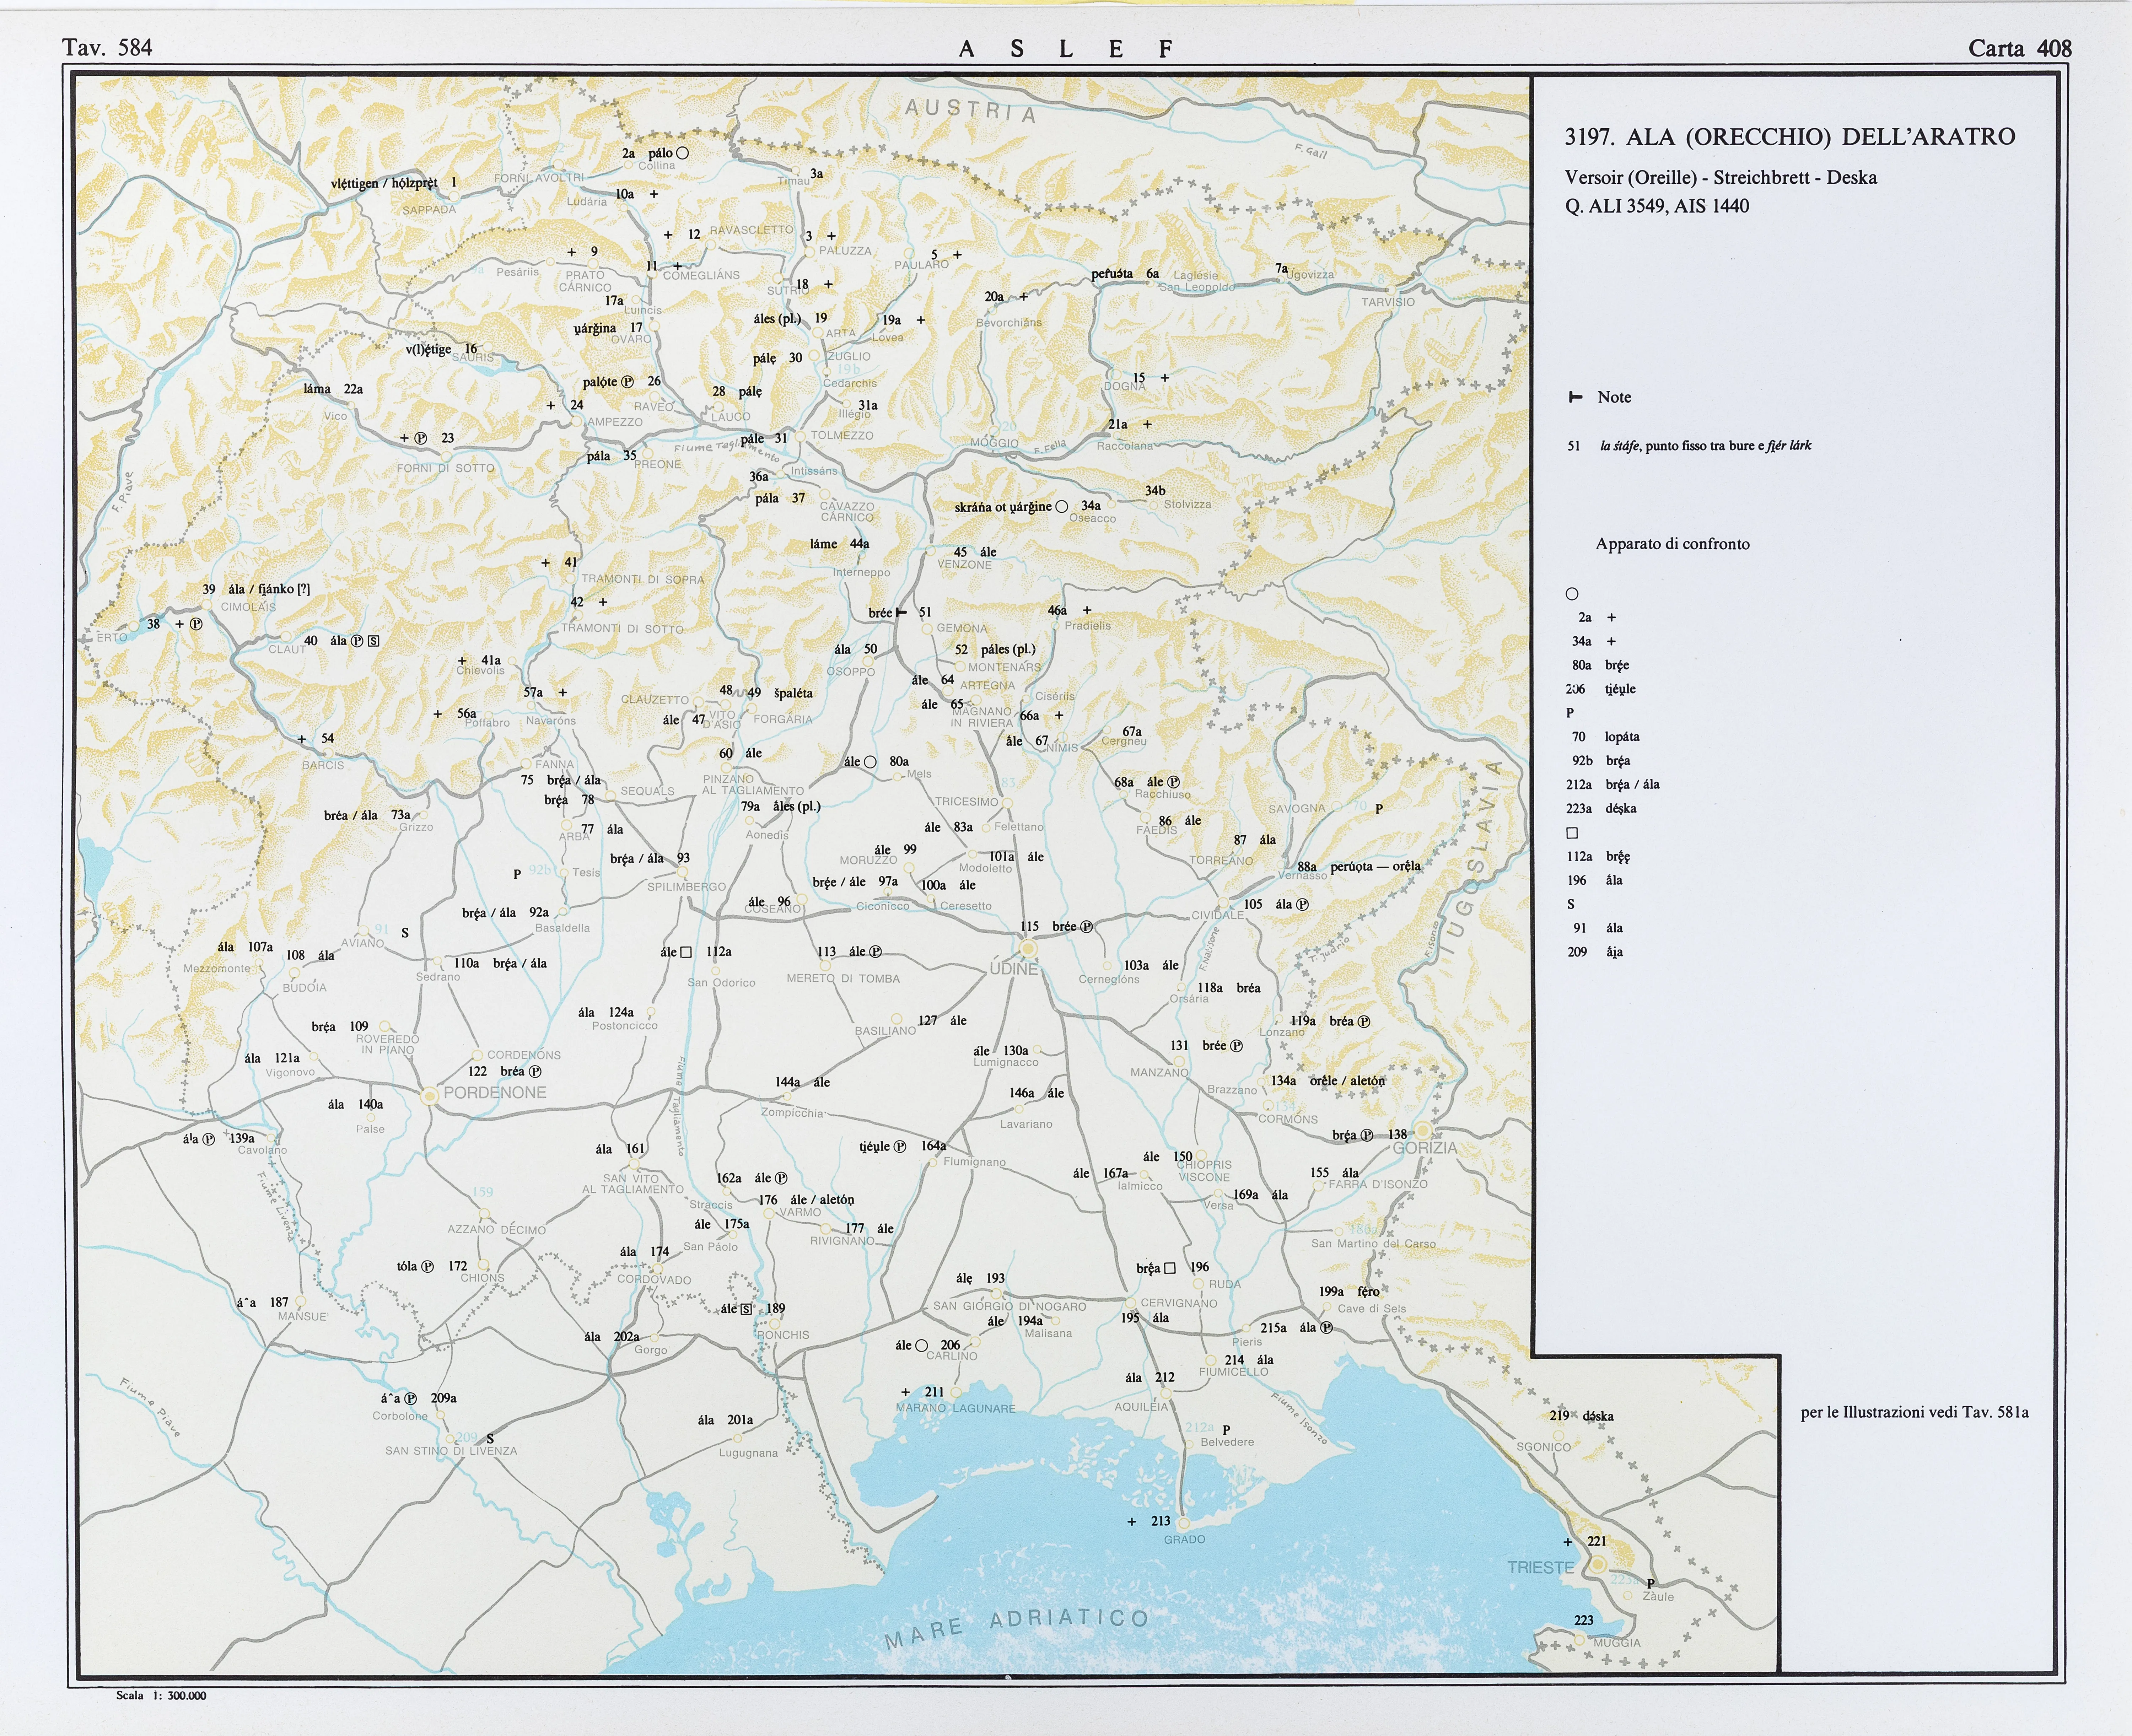This screenshot has width=2132, height=1736.
Task: Click the boxed S symbol at Ronchis 189
Action: click(746, 1309)
